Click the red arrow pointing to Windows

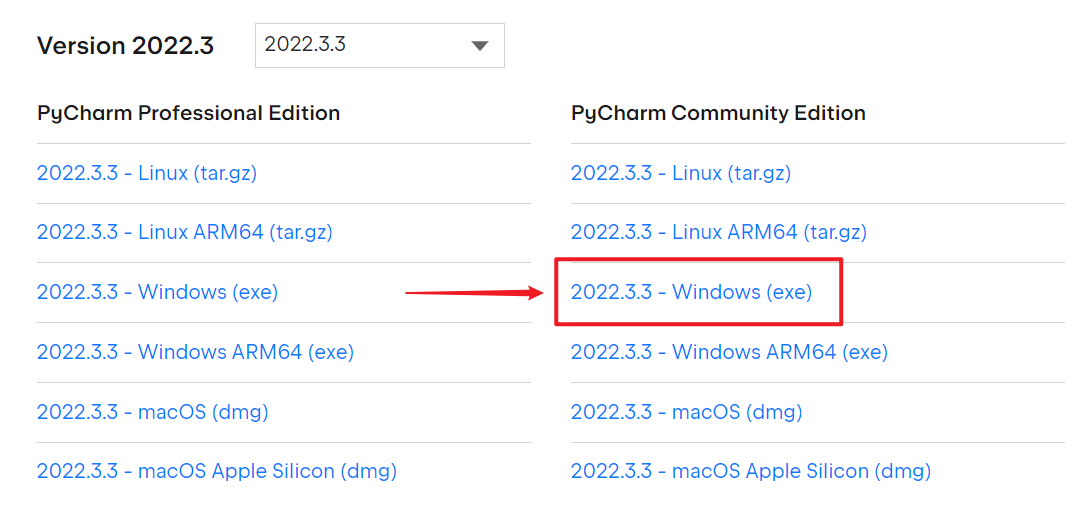[x=472, y=293]
